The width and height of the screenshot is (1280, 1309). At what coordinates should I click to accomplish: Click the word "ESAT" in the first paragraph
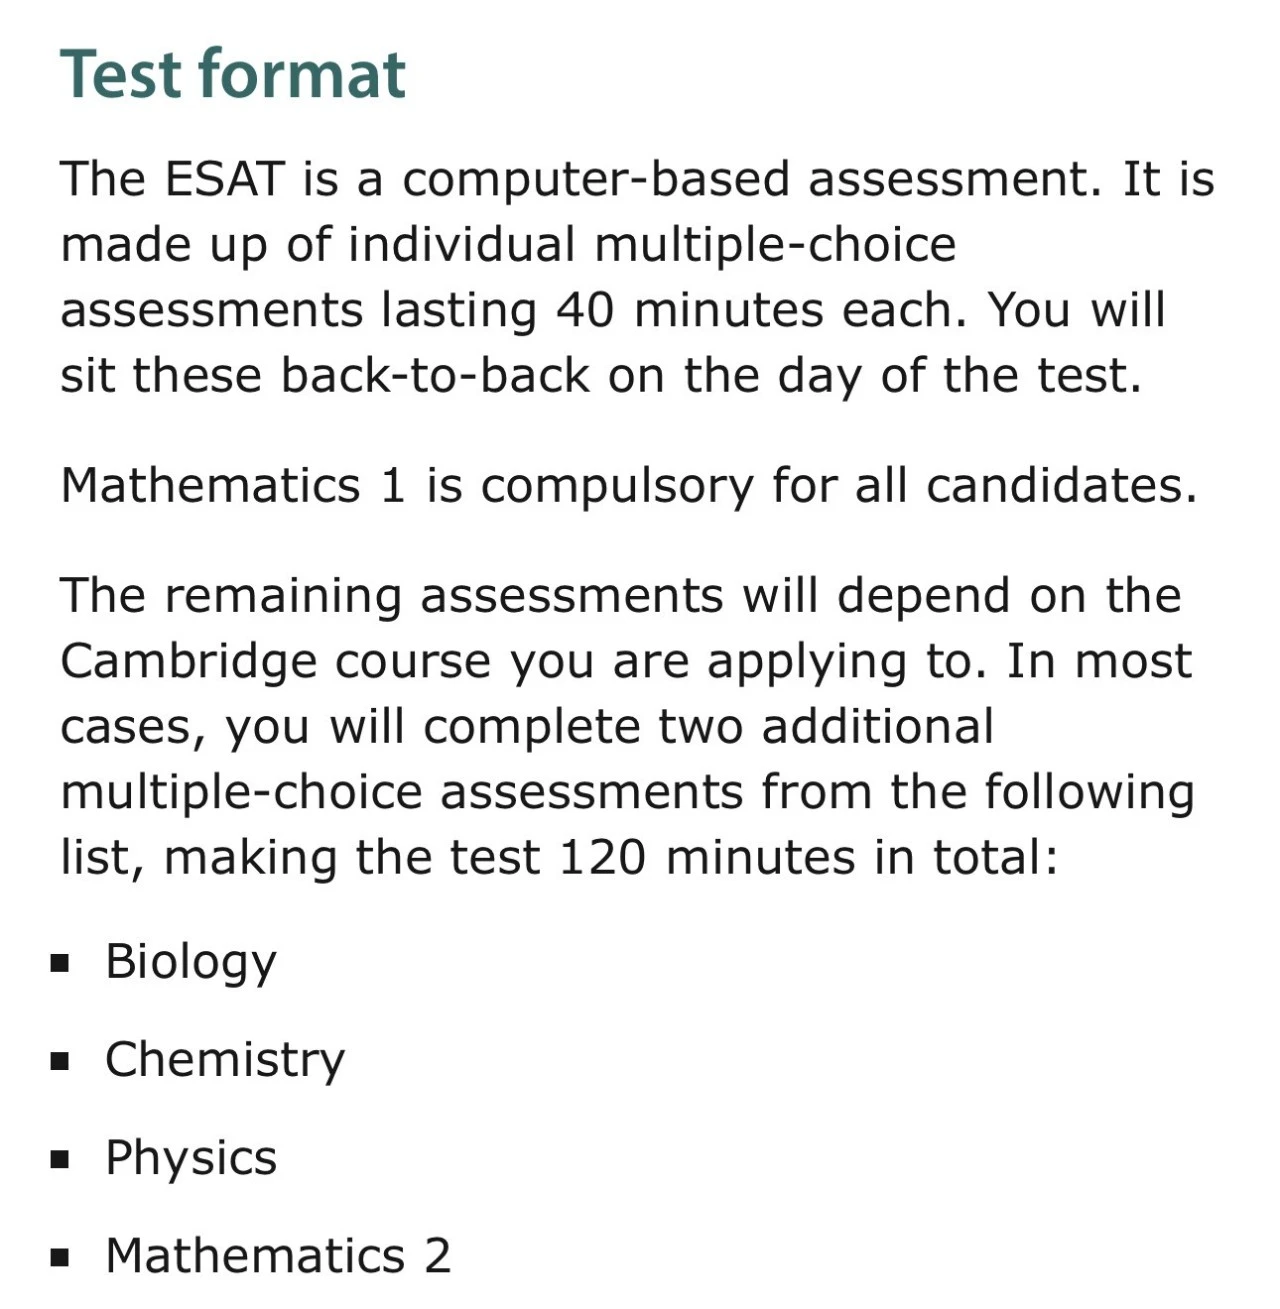click(224, 180)
